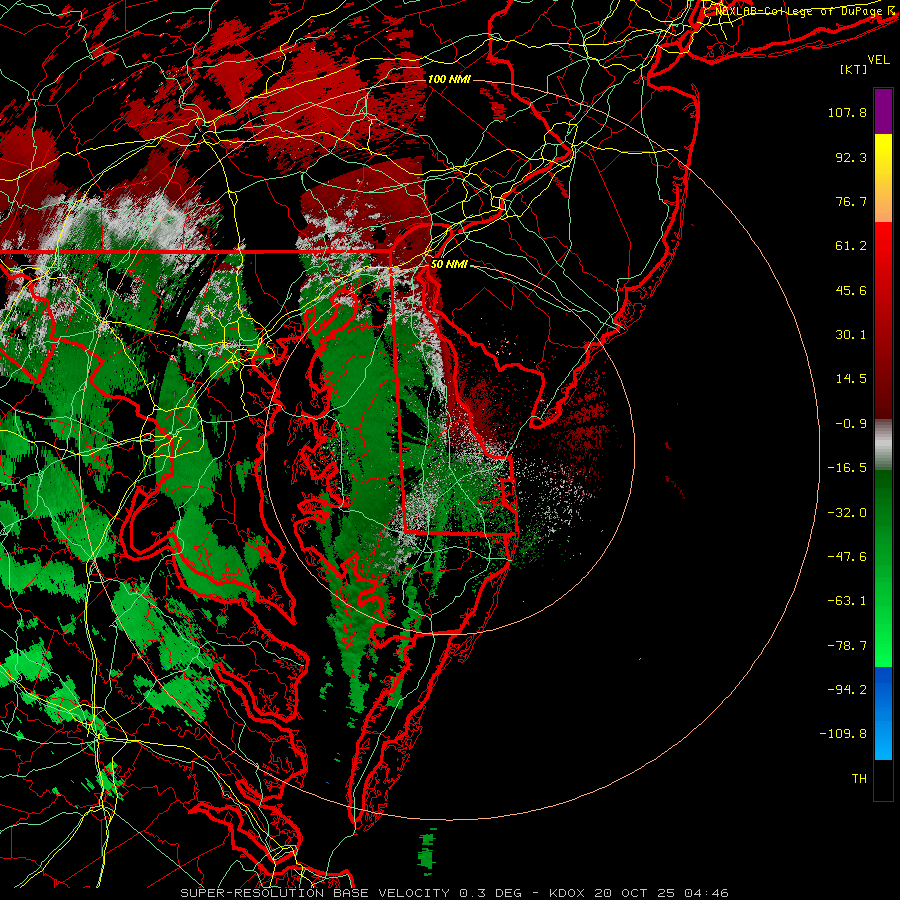
Task: Click the -94.2 legend value
Action: click(847, 690)
